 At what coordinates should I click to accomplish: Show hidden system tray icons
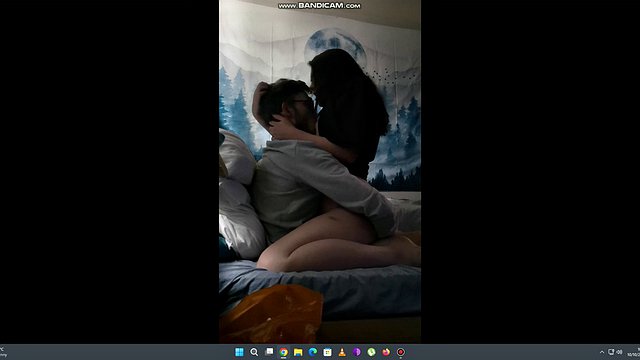click(602, 352)
